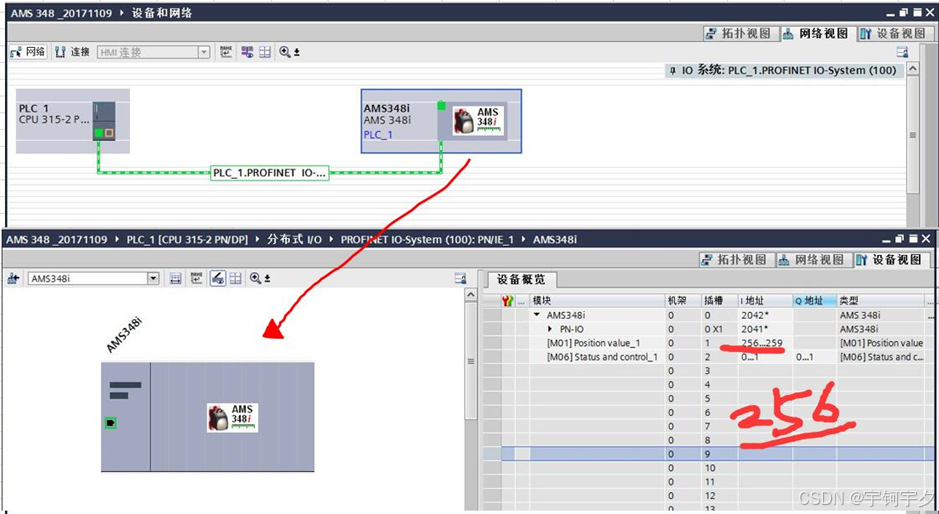Switch to 拓扑视图 tab in lower window
Viewport: 939px width, 514px height.
(735, 260)
